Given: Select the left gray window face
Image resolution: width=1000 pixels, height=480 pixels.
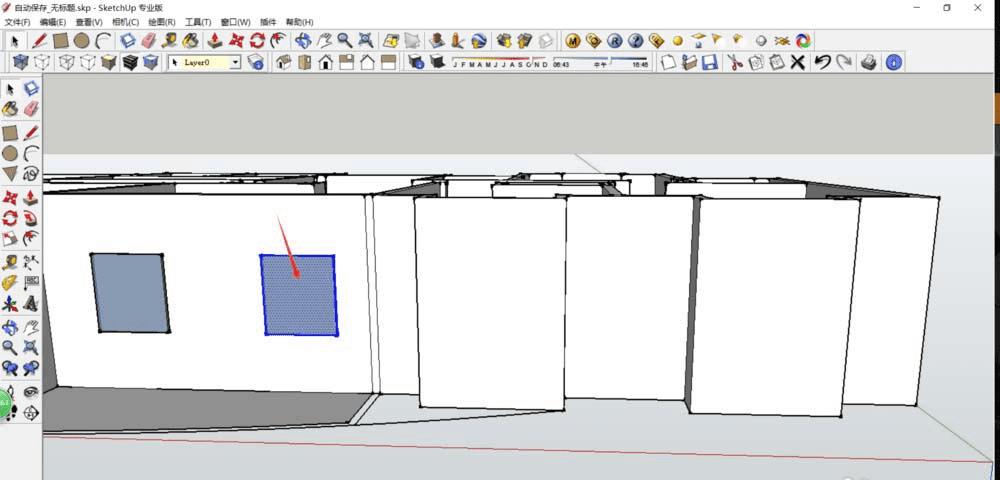Looking at the screenshot, I should coord(130,293).
